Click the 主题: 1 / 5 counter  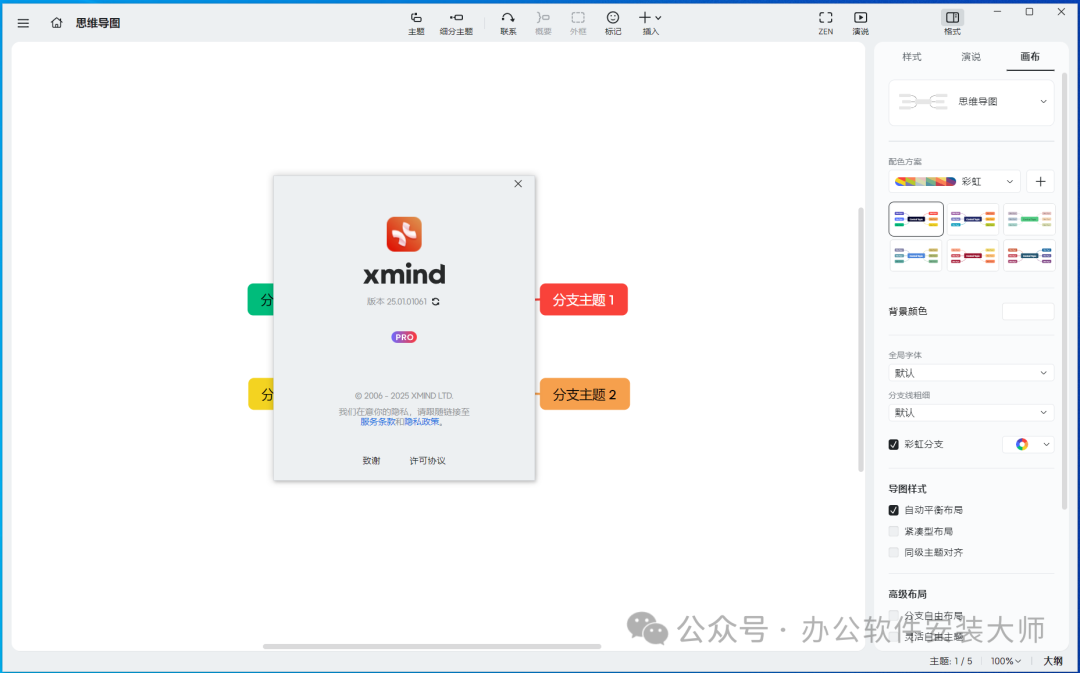pyautogui.click(x=951, y=661)
